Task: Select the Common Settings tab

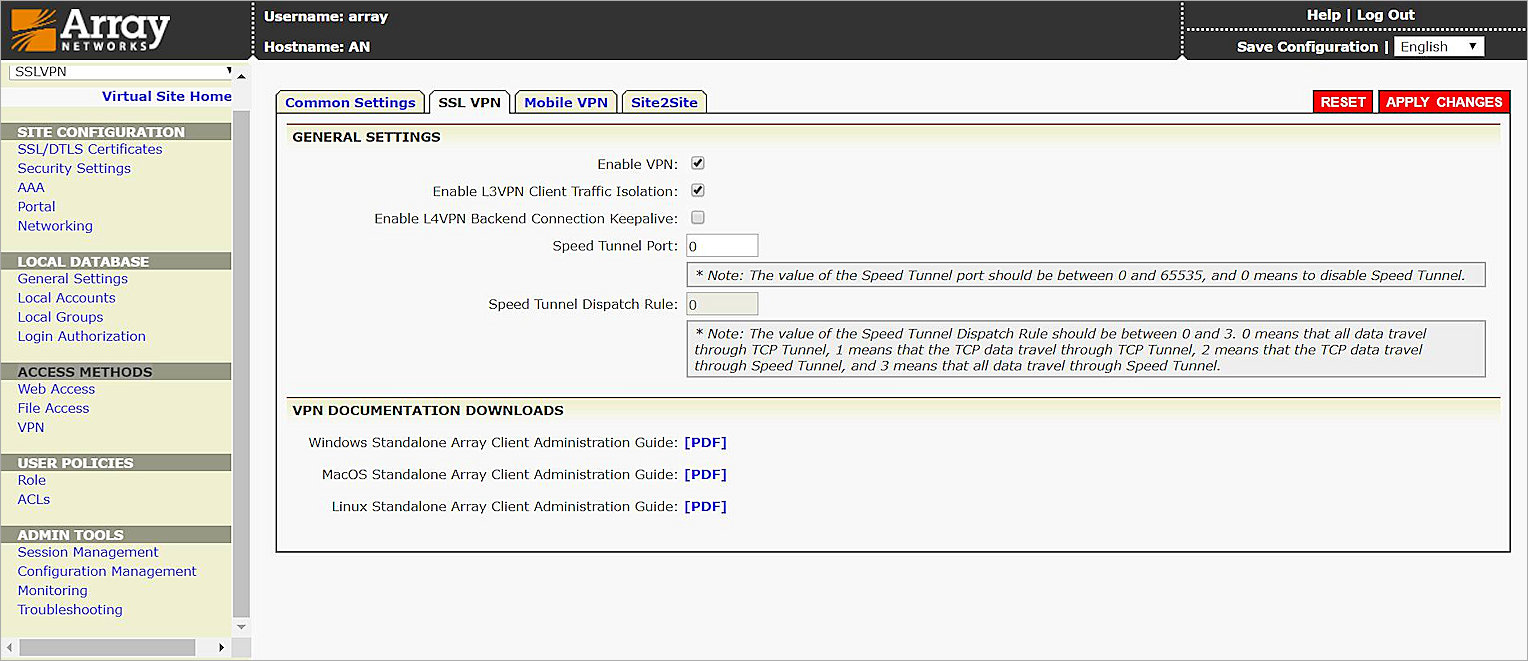Action: [350, 101]
